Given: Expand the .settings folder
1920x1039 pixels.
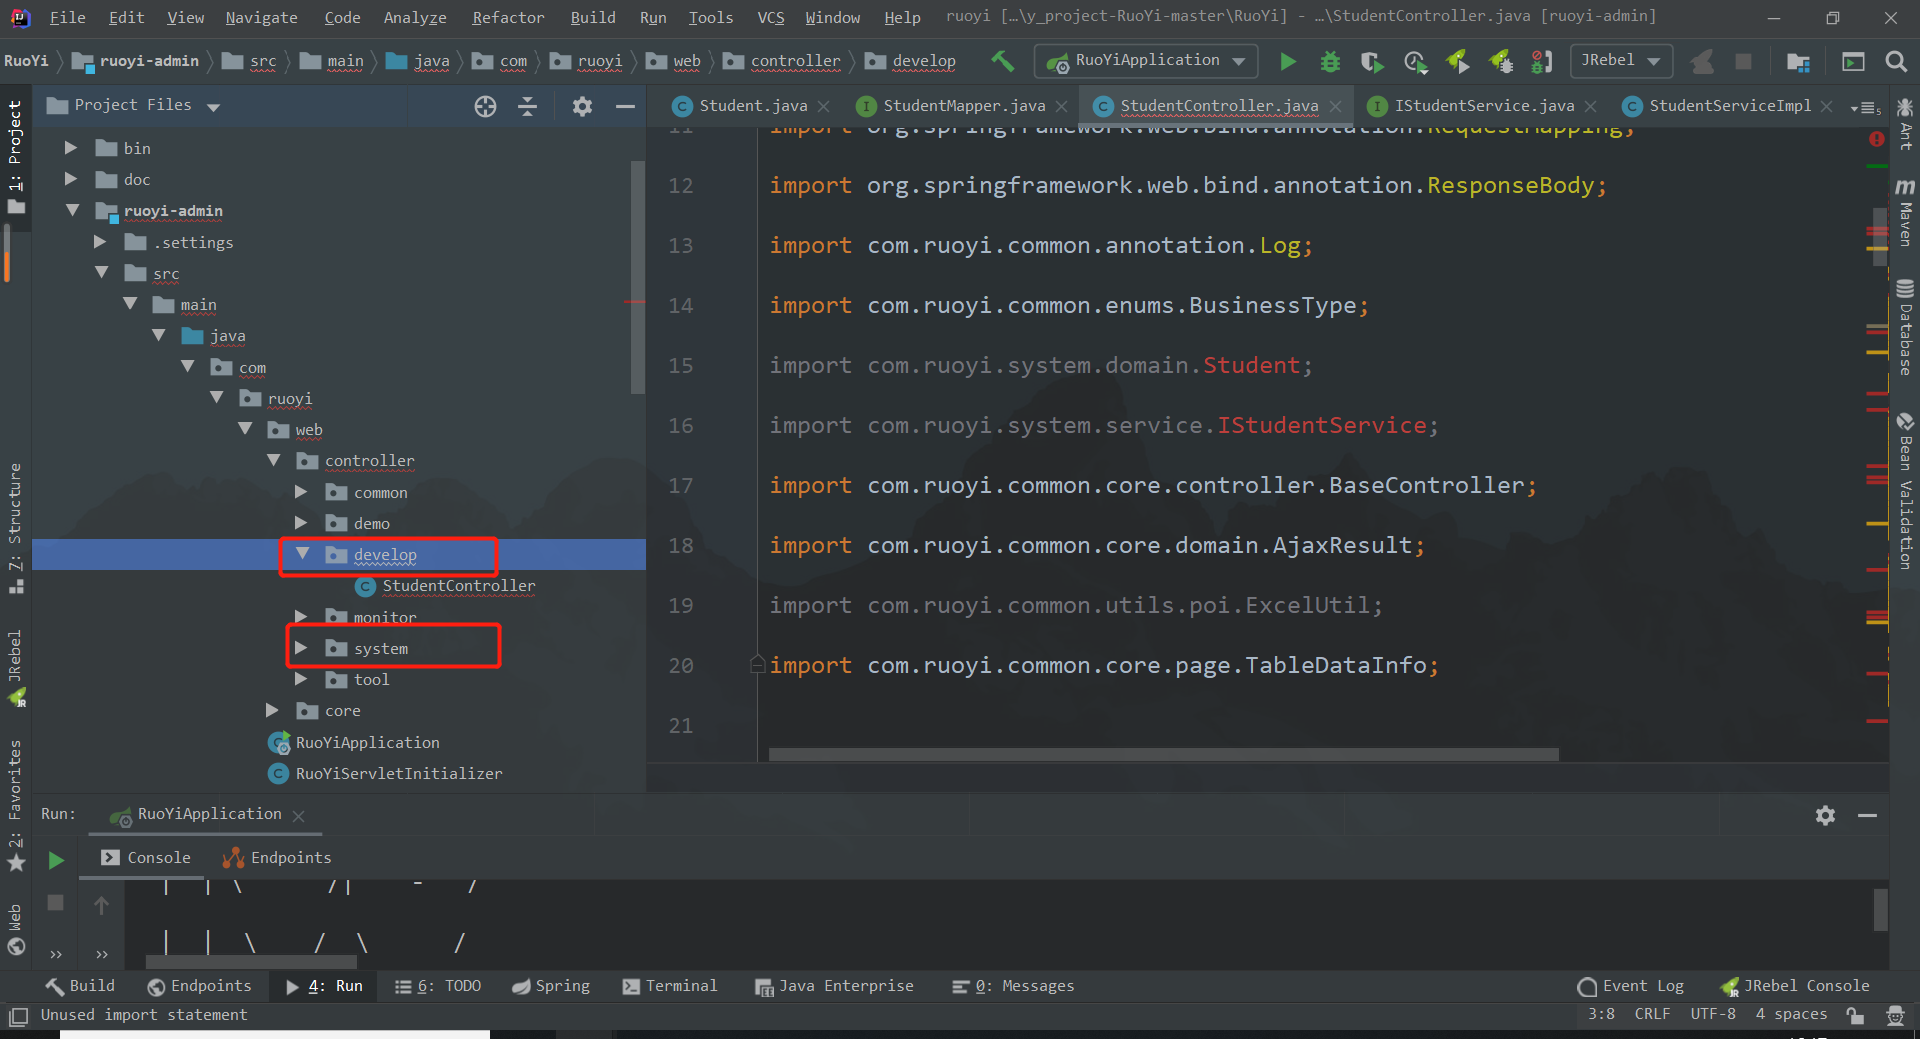Looking at the screenshot, I should 99,242.
